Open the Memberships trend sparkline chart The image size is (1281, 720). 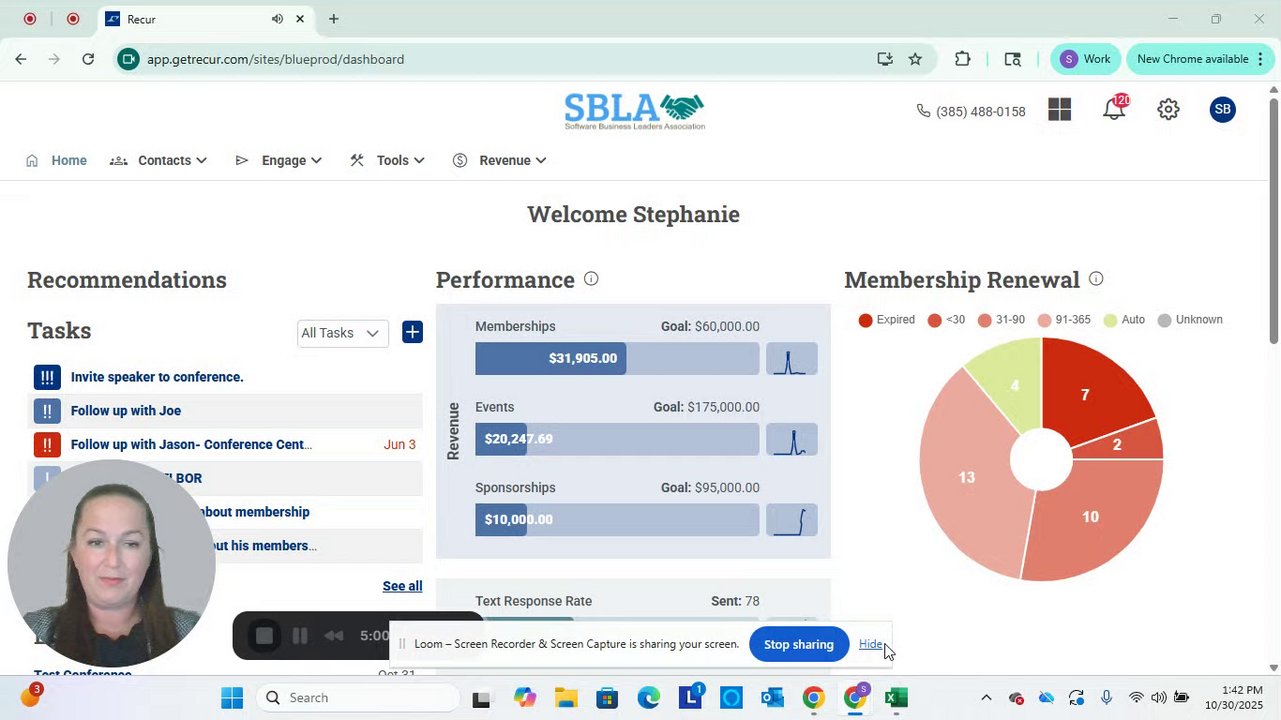click(x=792, y=358)
